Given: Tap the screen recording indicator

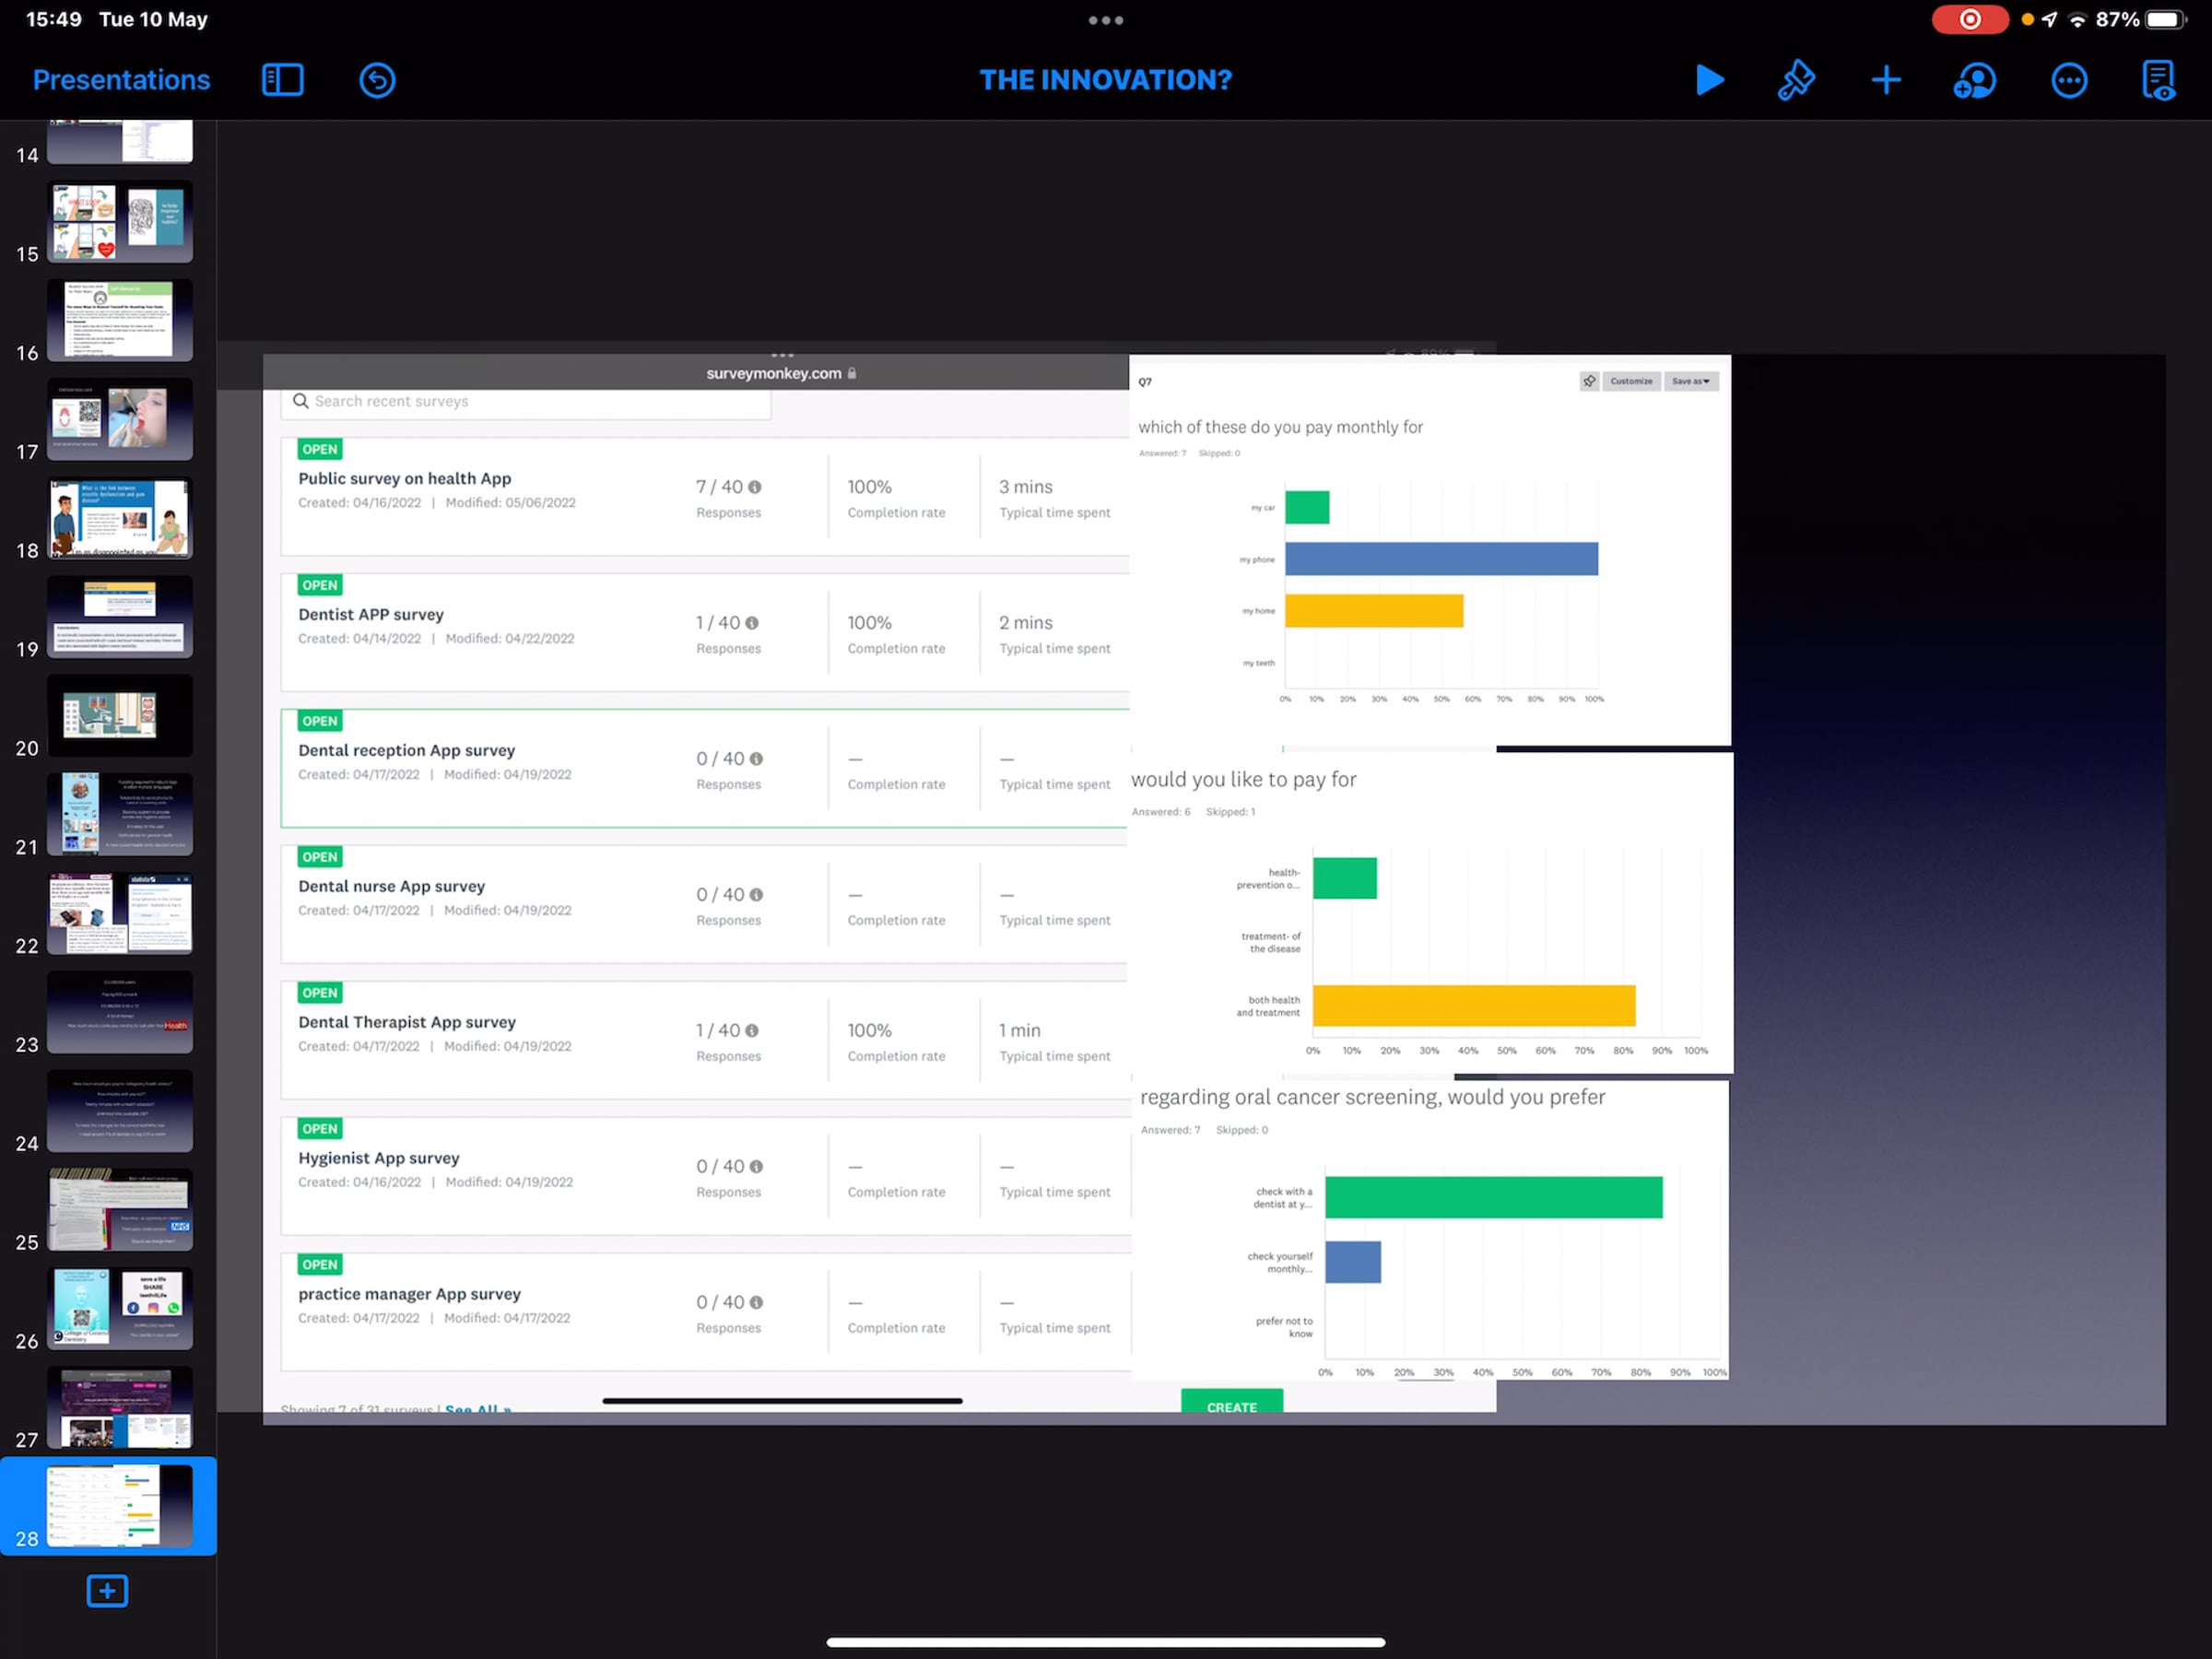Looking at the screenshot, I should [x=1969, y=19].
